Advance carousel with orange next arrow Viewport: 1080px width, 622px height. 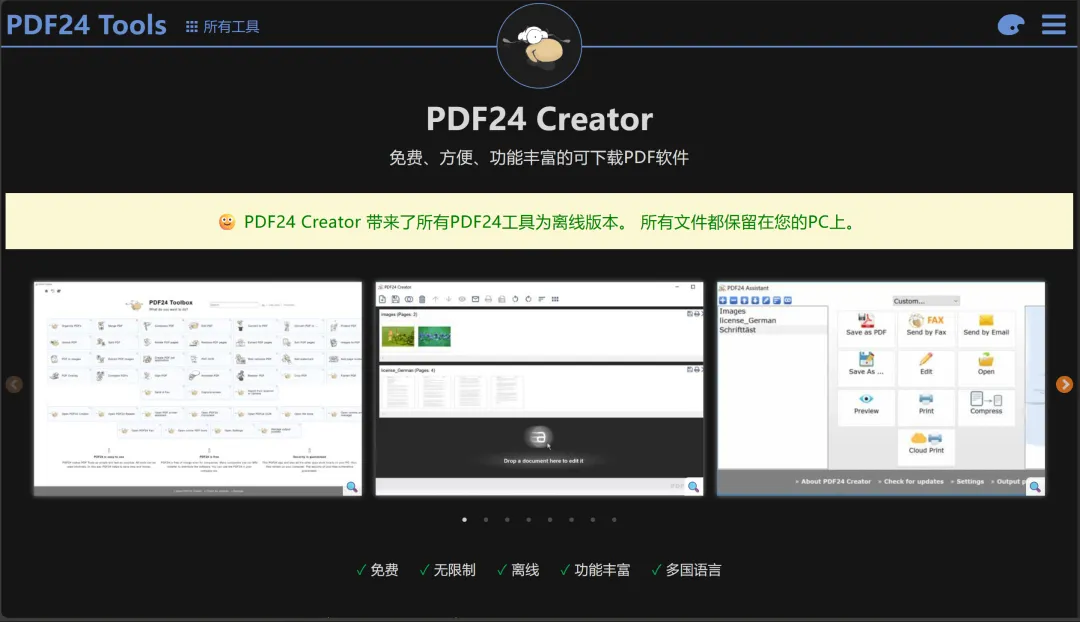point(1064,384)
